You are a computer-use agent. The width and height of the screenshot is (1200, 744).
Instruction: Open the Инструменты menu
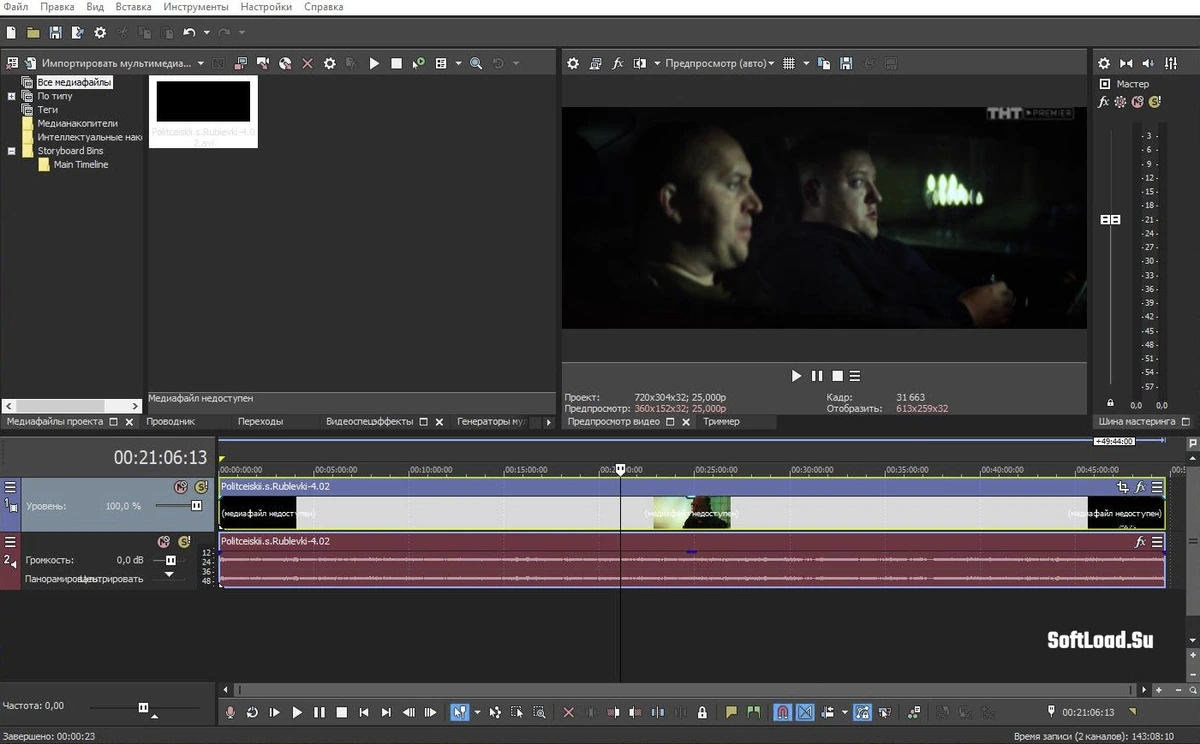pyautogui.click(x=198, y=7)
